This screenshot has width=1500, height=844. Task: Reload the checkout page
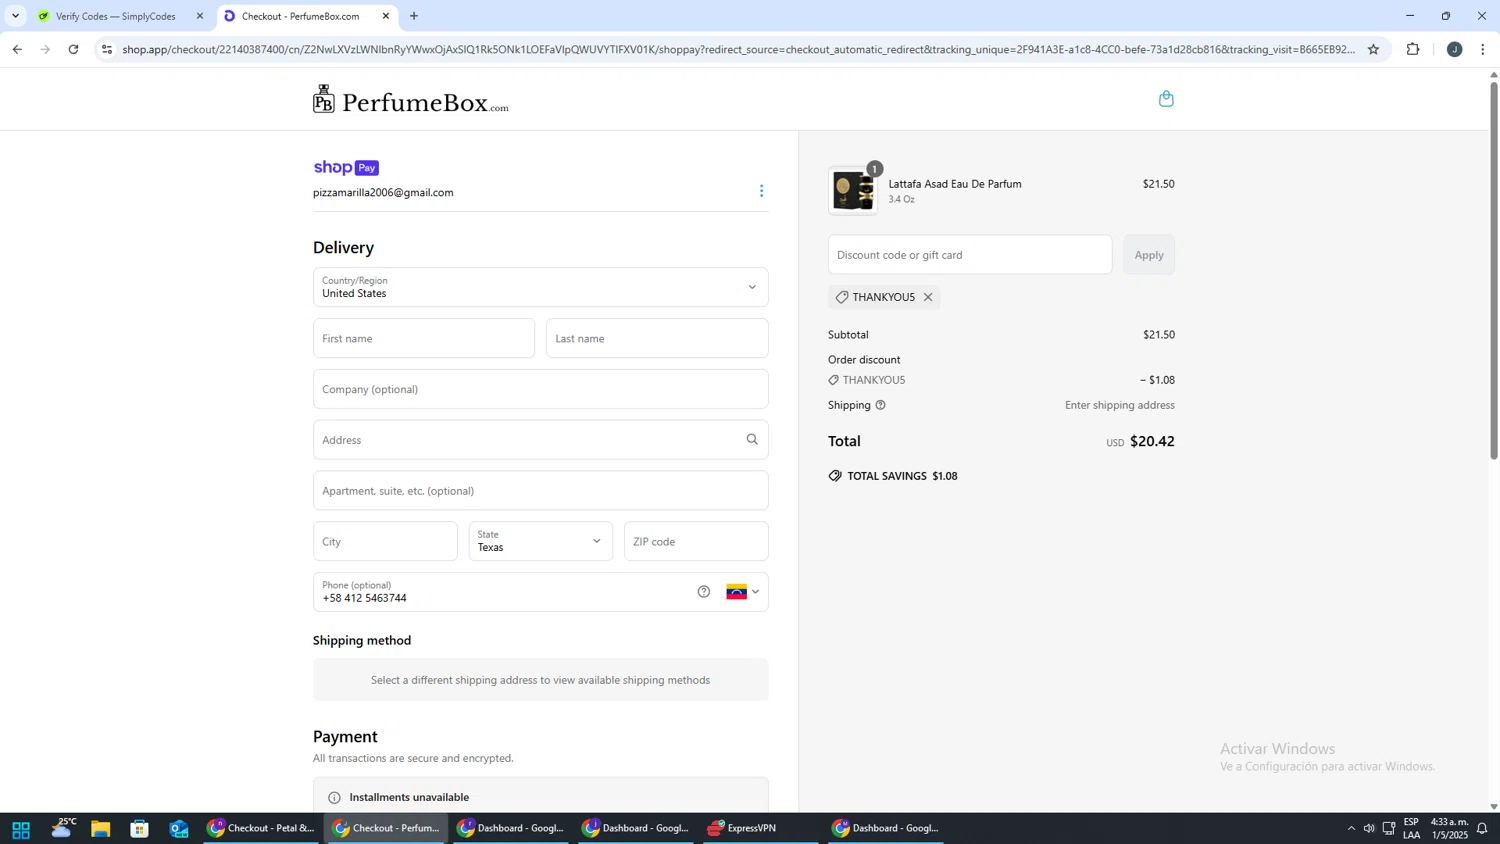[x=73, y=49]
